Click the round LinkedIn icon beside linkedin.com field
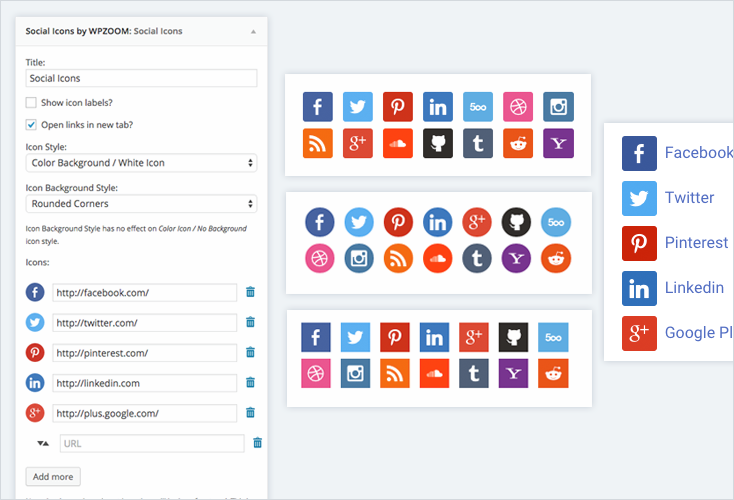The height and width of the screenshot is (500, 734). pos(35,383)
